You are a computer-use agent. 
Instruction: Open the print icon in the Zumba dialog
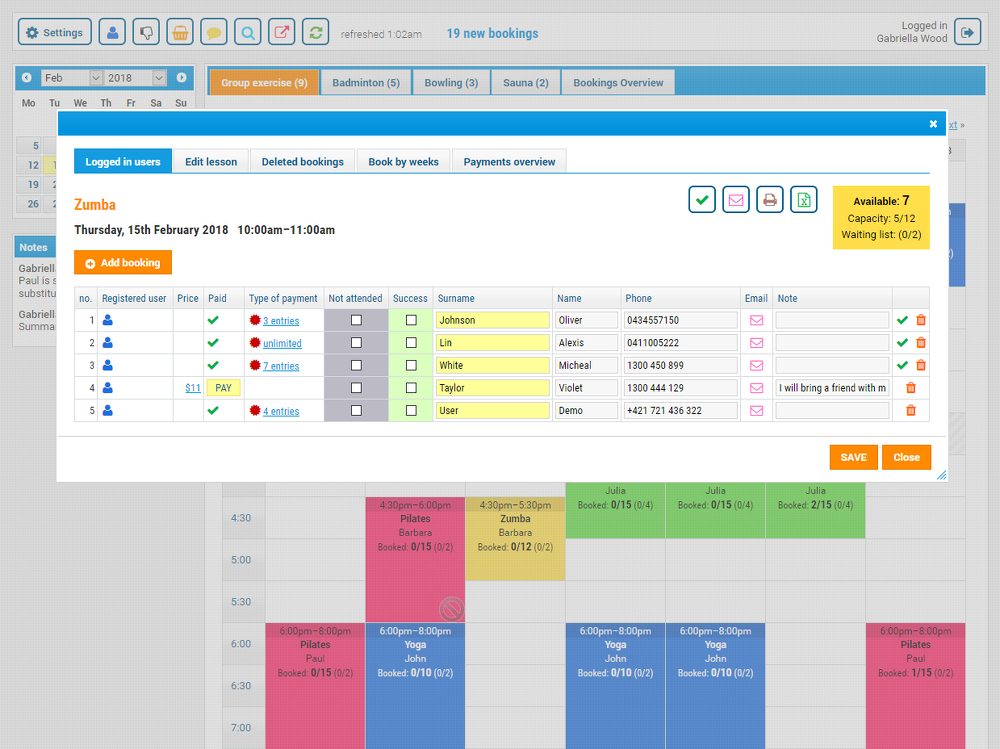[769, 199]
